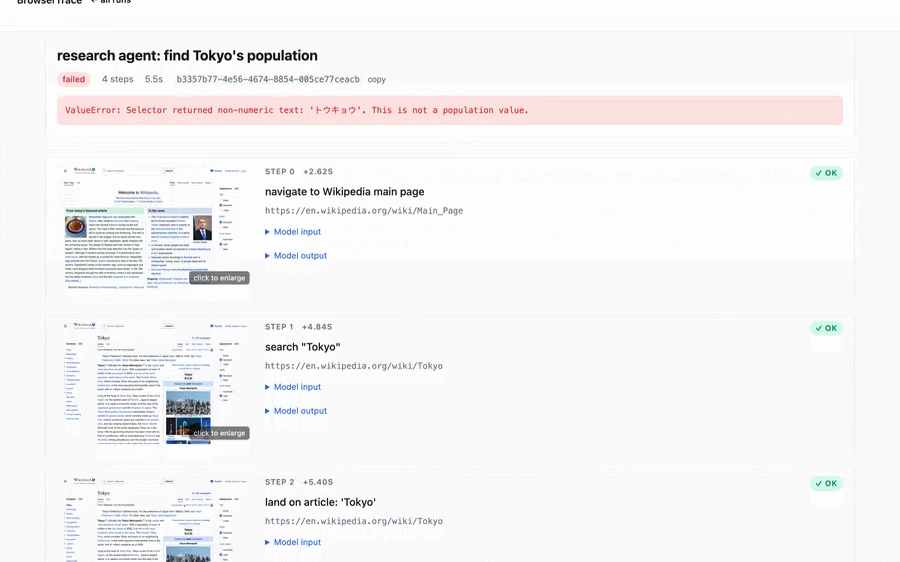
Task: Select the wiki/Tokyo URL under land on article
Action: tap(354, 521)
